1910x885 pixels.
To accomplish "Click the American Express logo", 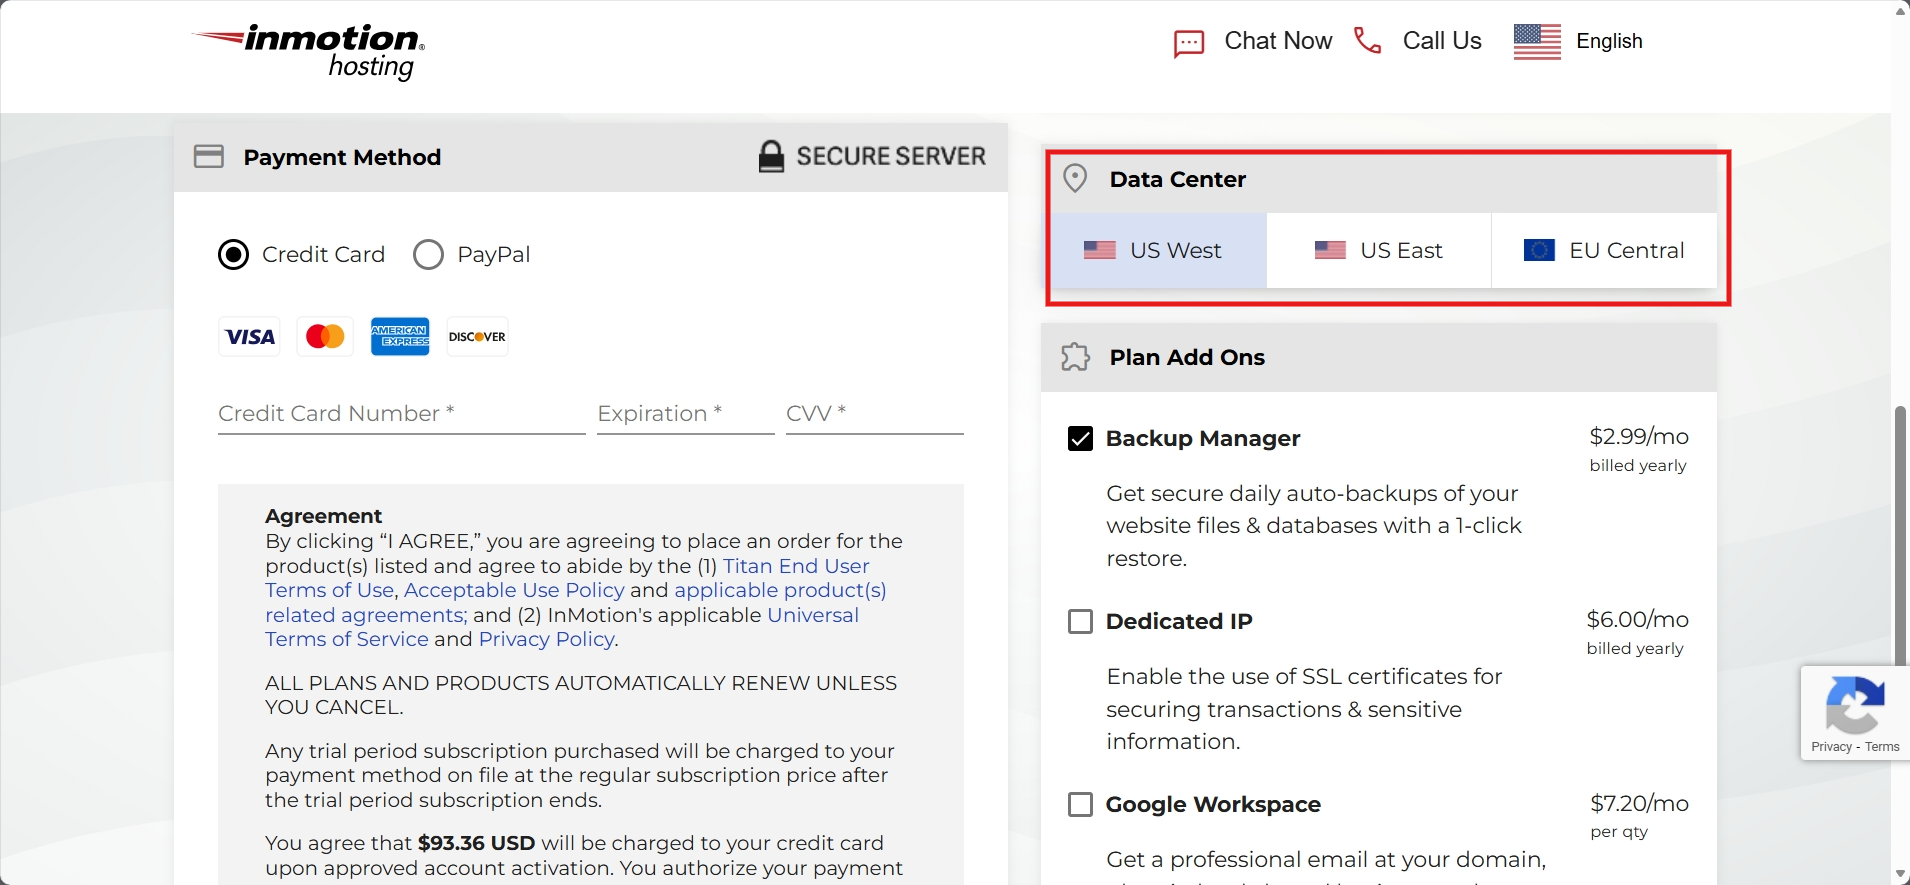I will pos(400,337).
